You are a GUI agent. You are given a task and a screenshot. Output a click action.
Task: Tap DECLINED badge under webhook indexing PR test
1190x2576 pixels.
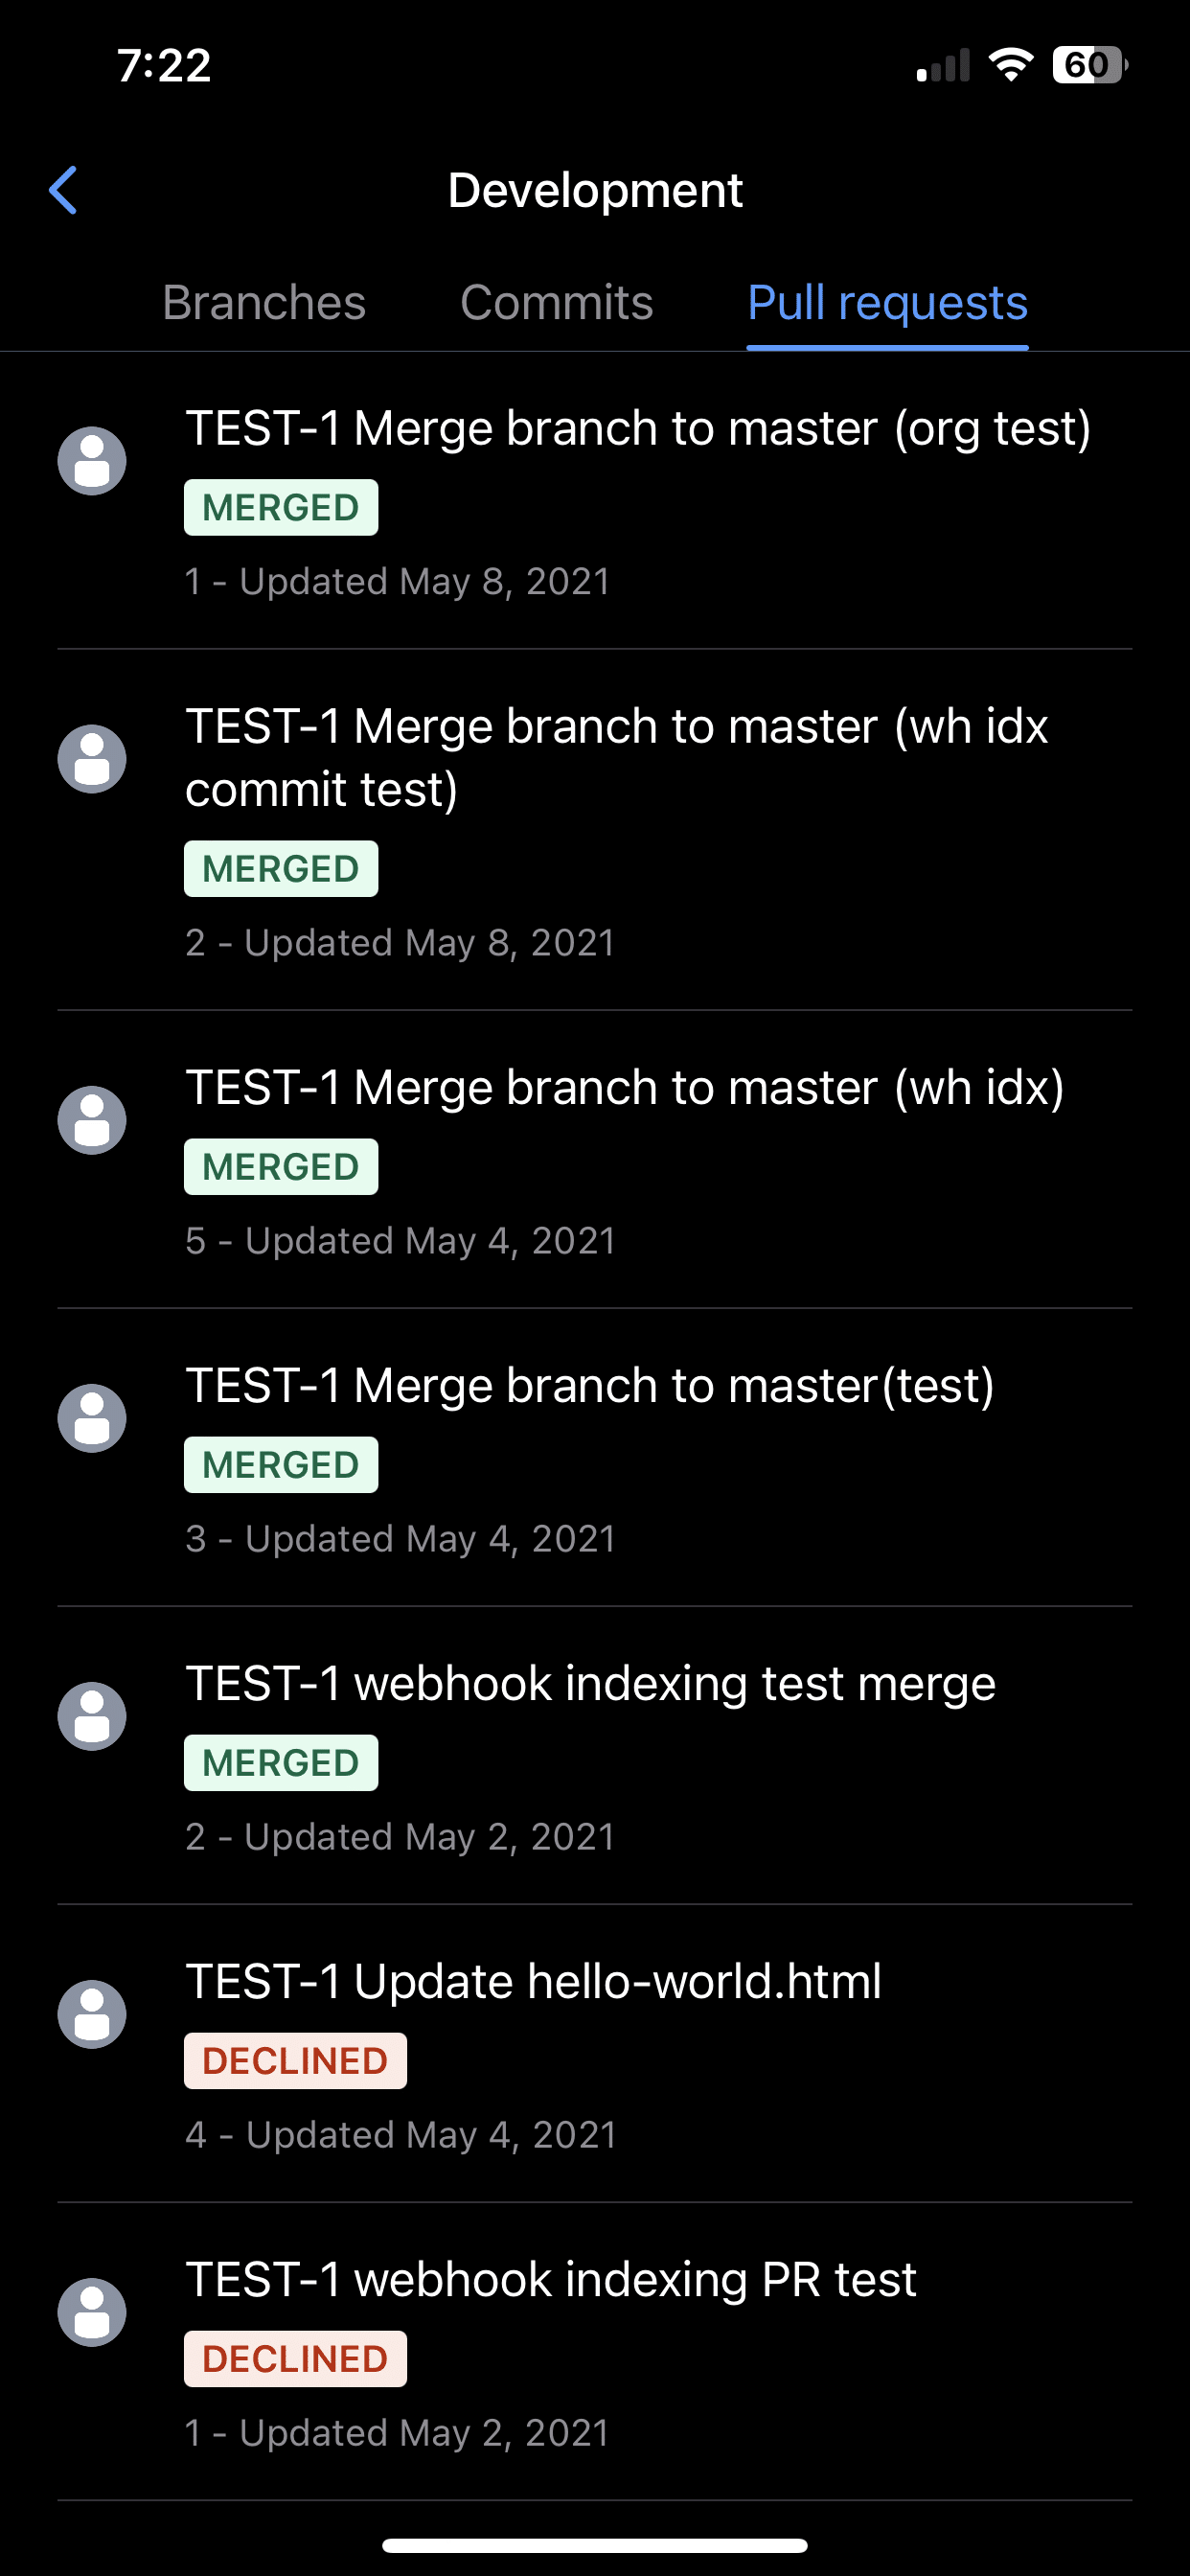point(295,2359)
